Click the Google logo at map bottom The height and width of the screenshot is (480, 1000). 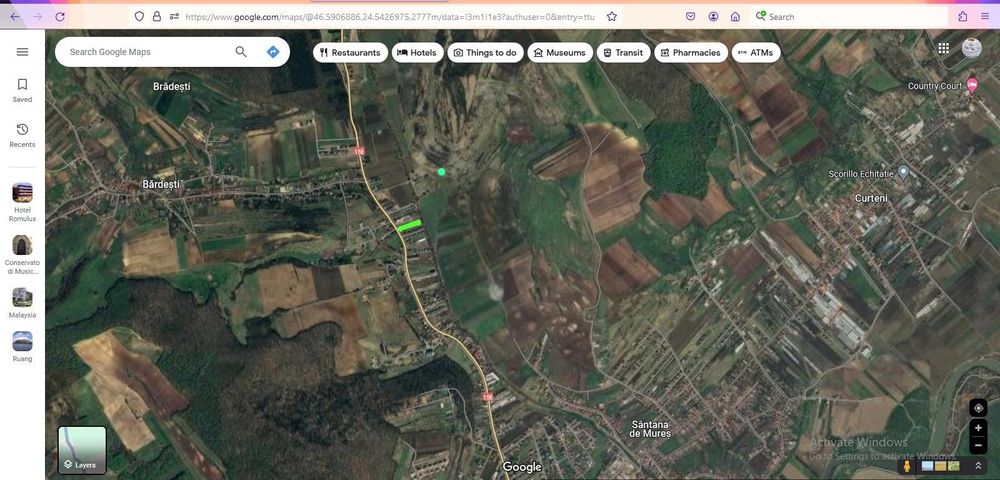pos(522,467)
